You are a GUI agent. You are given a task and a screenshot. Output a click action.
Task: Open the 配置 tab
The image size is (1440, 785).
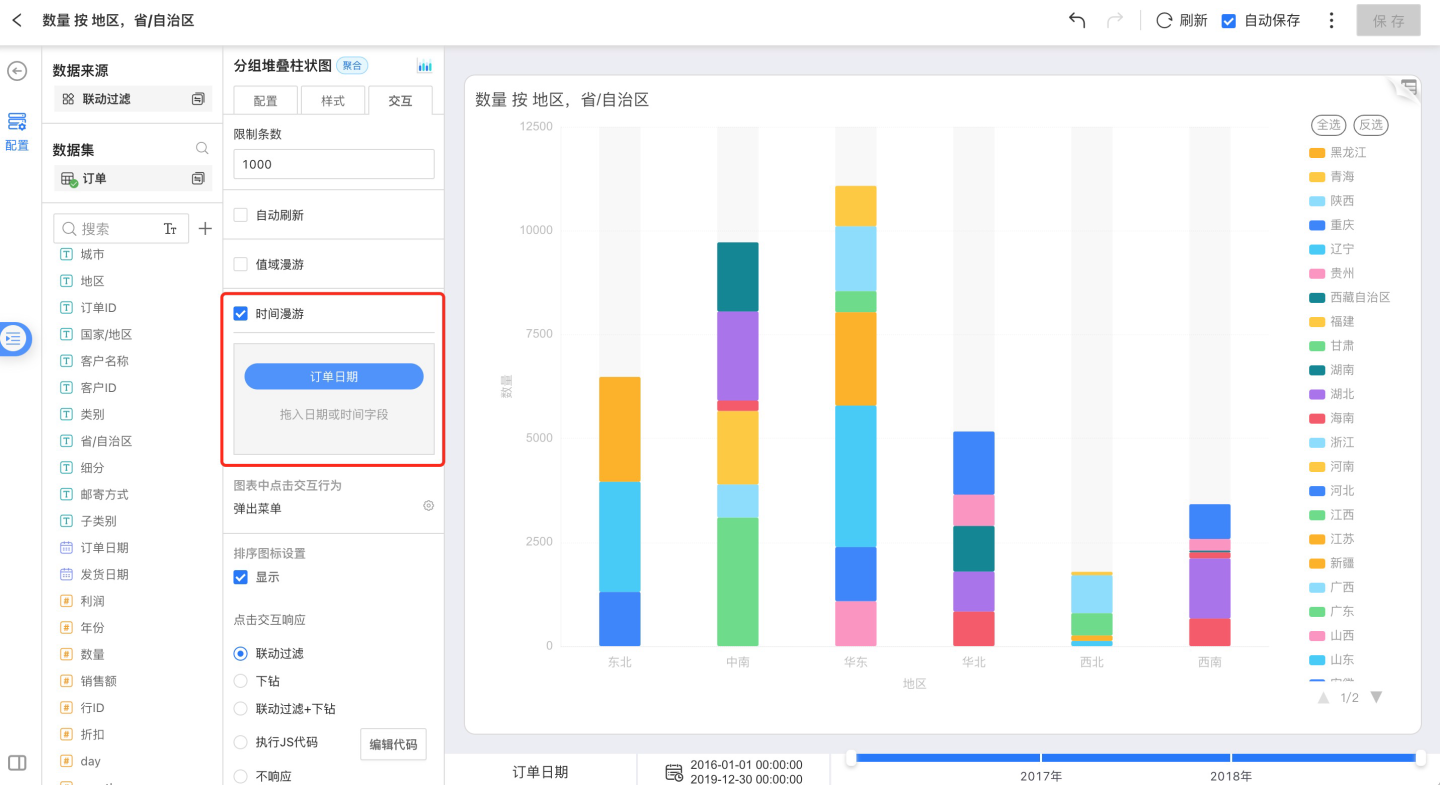coord(266,101)
